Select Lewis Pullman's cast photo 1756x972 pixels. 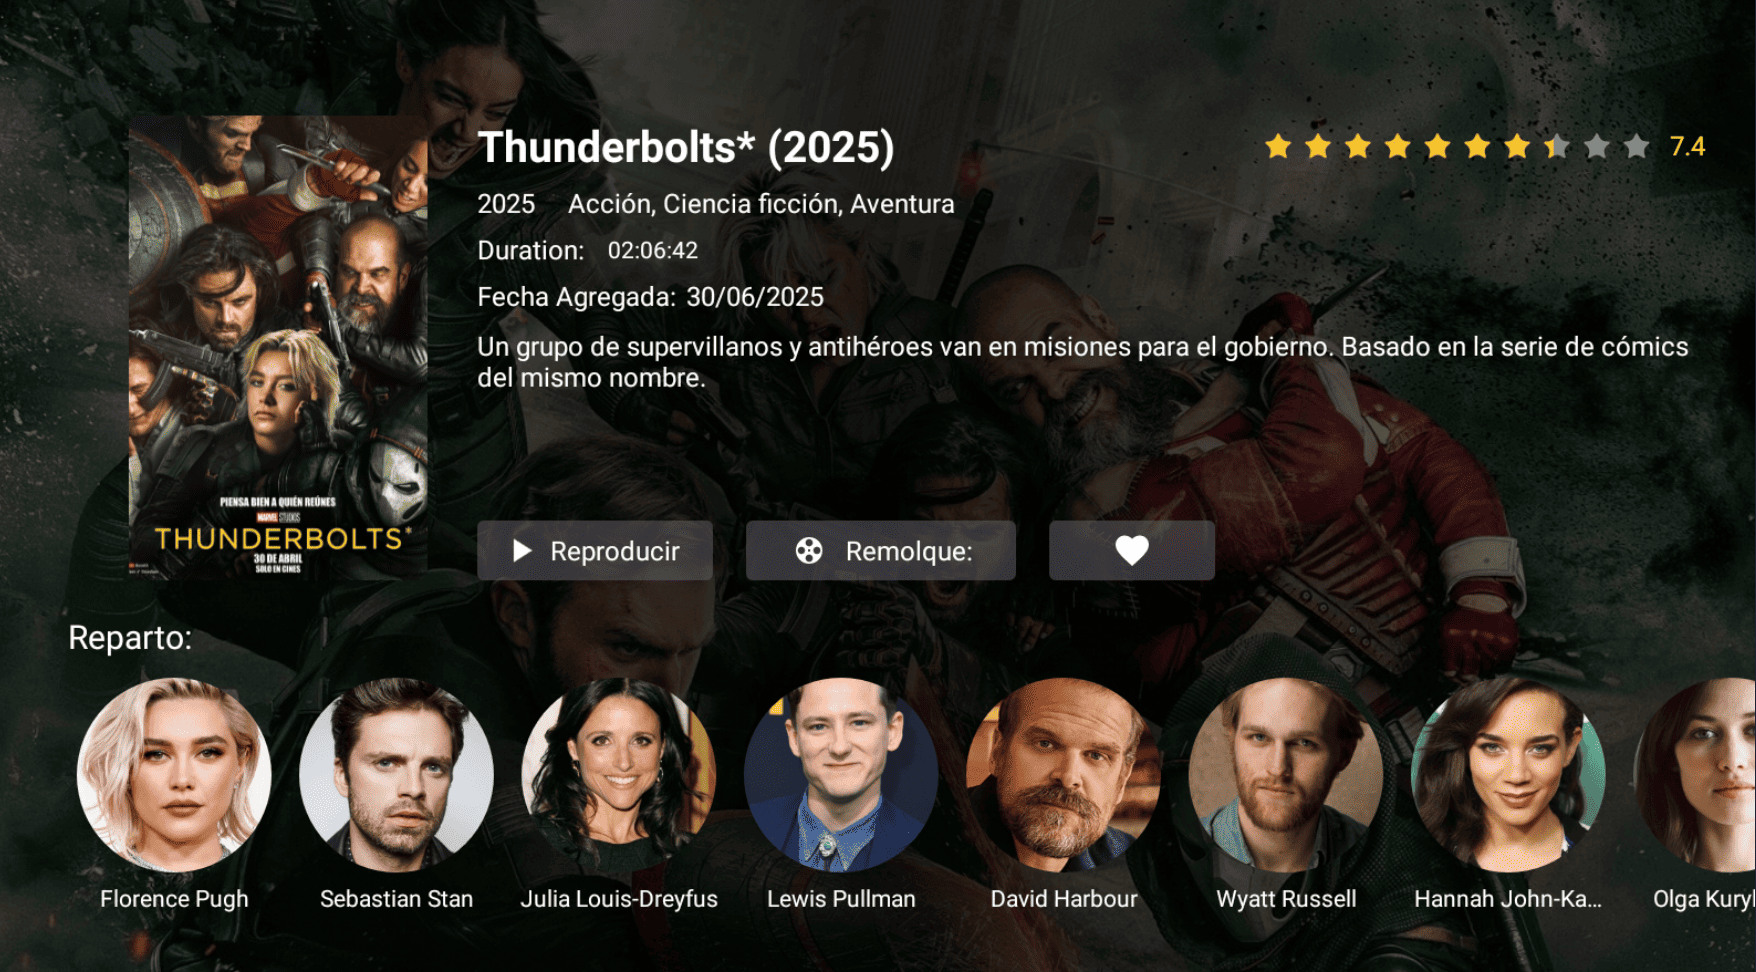(841, 775)
